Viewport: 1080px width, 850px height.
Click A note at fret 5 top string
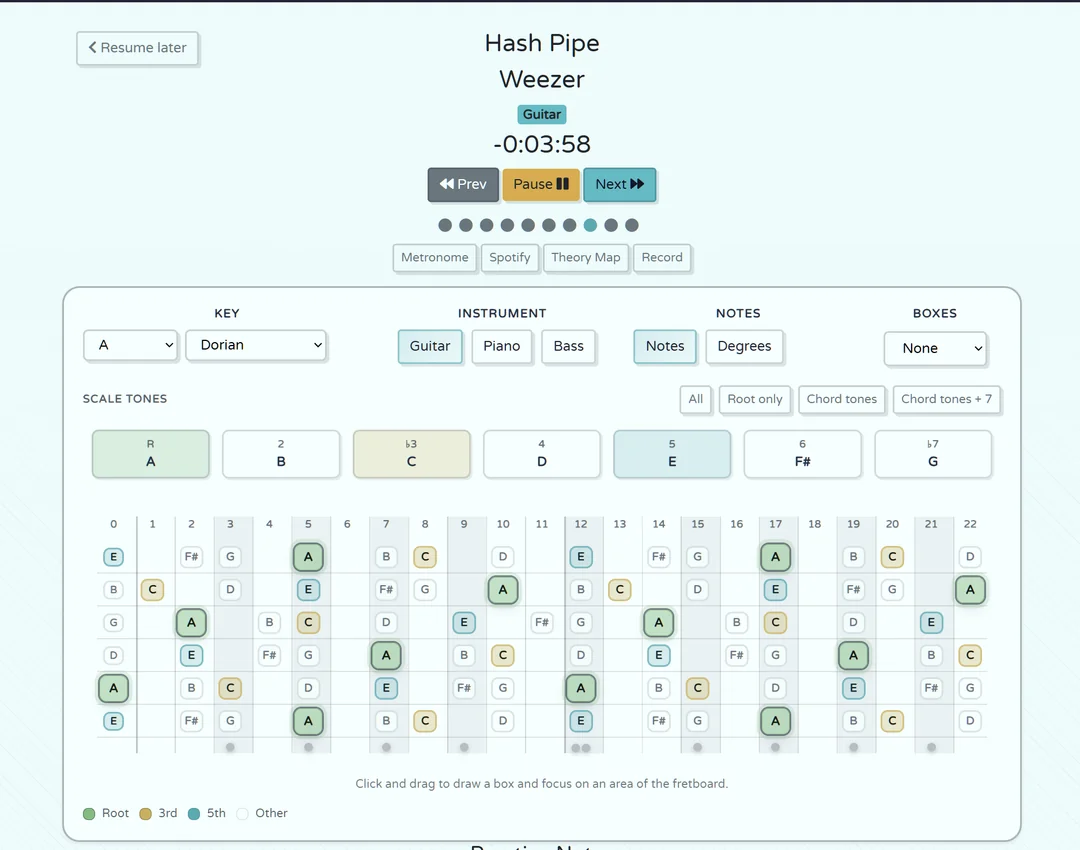[308, 557]
